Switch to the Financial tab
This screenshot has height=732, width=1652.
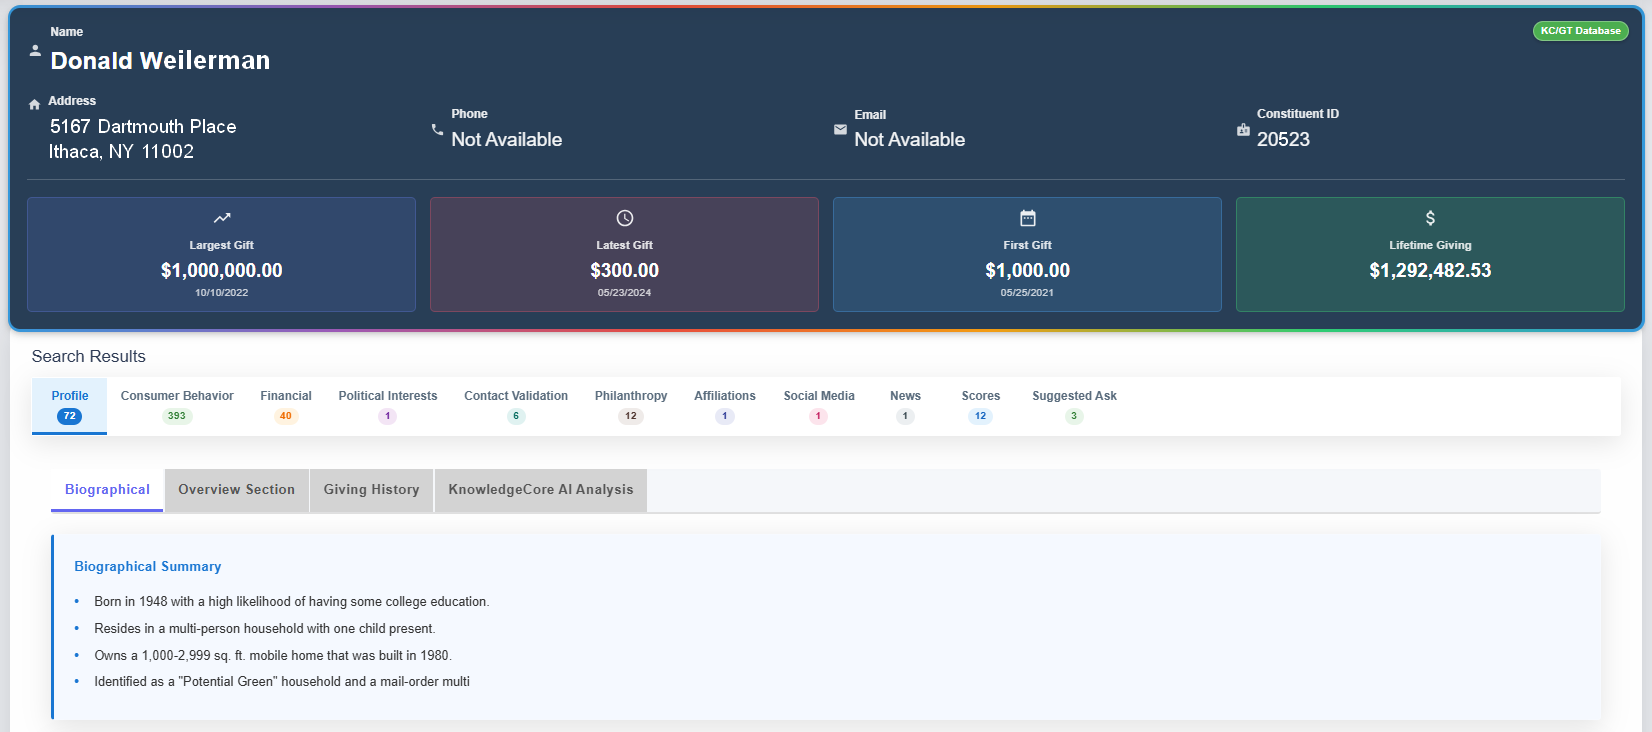[x=286, y=405]
